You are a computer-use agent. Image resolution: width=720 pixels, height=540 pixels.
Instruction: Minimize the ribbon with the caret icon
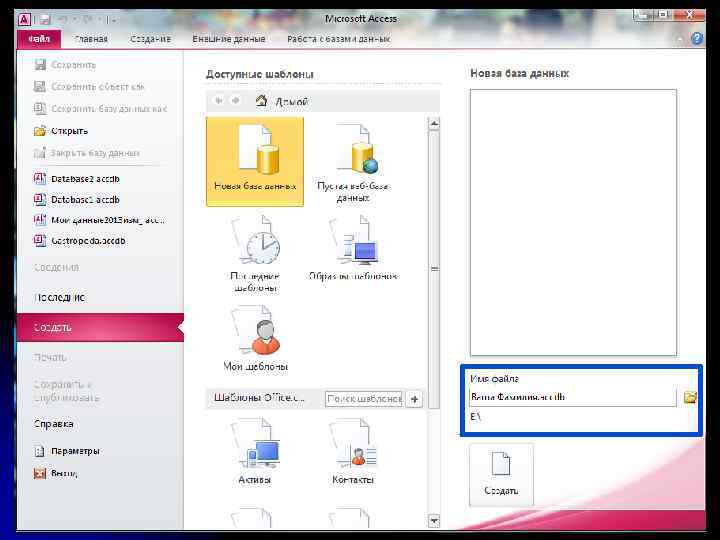click(680, 39)
